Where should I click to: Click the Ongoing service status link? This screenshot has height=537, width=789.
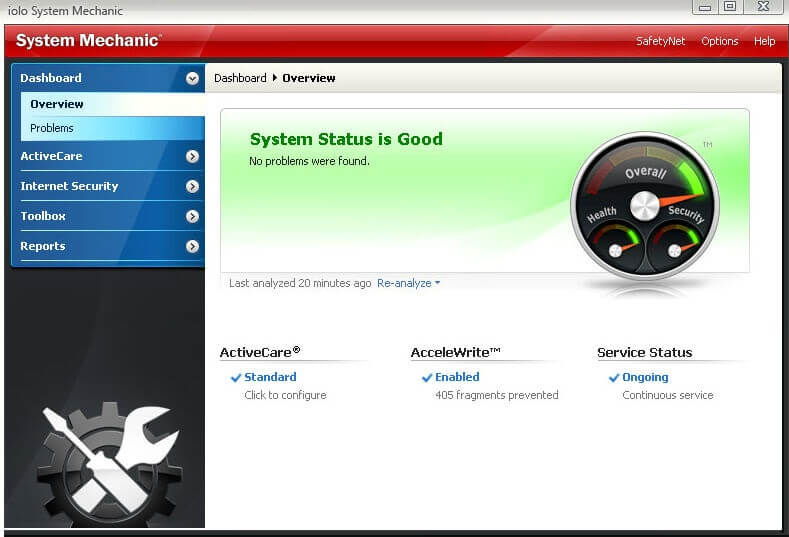tap(645, 377)
